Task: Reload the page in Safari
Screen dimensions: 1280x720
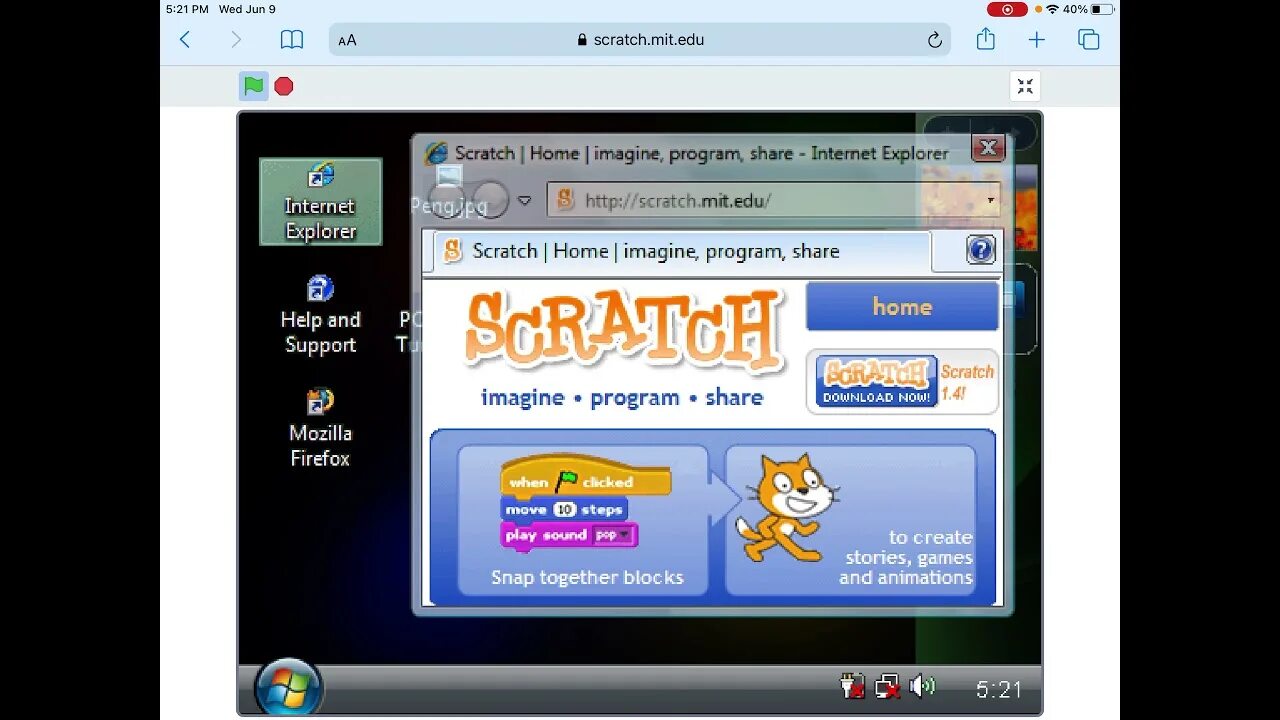Action: 934,40
